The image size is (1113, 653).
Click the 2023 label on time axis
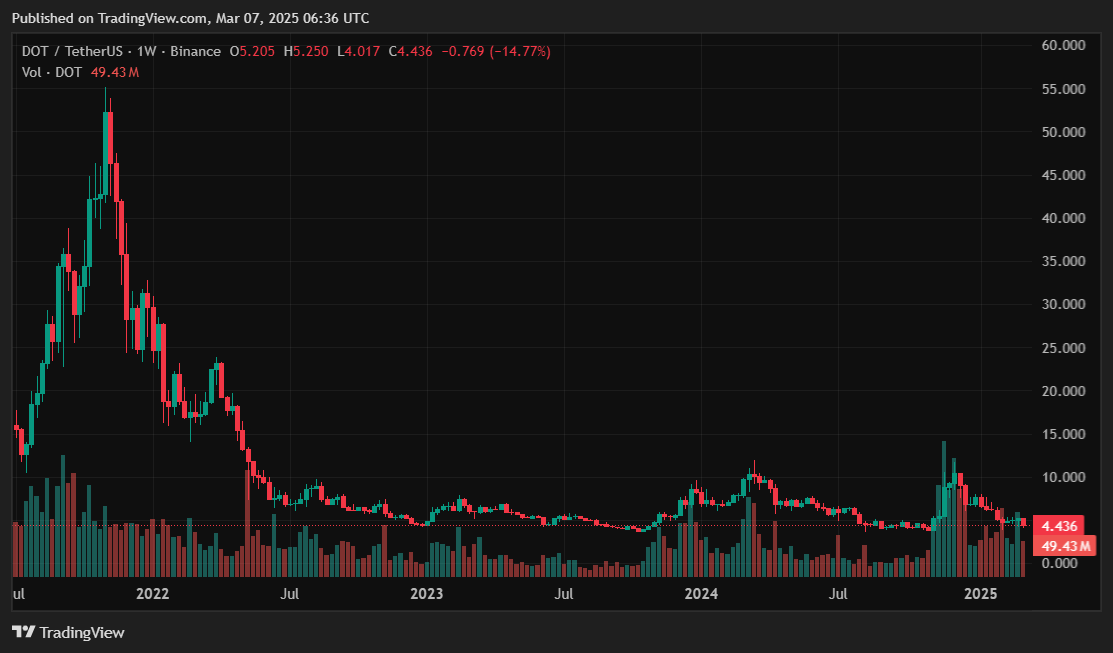click(x=426, y=594)
